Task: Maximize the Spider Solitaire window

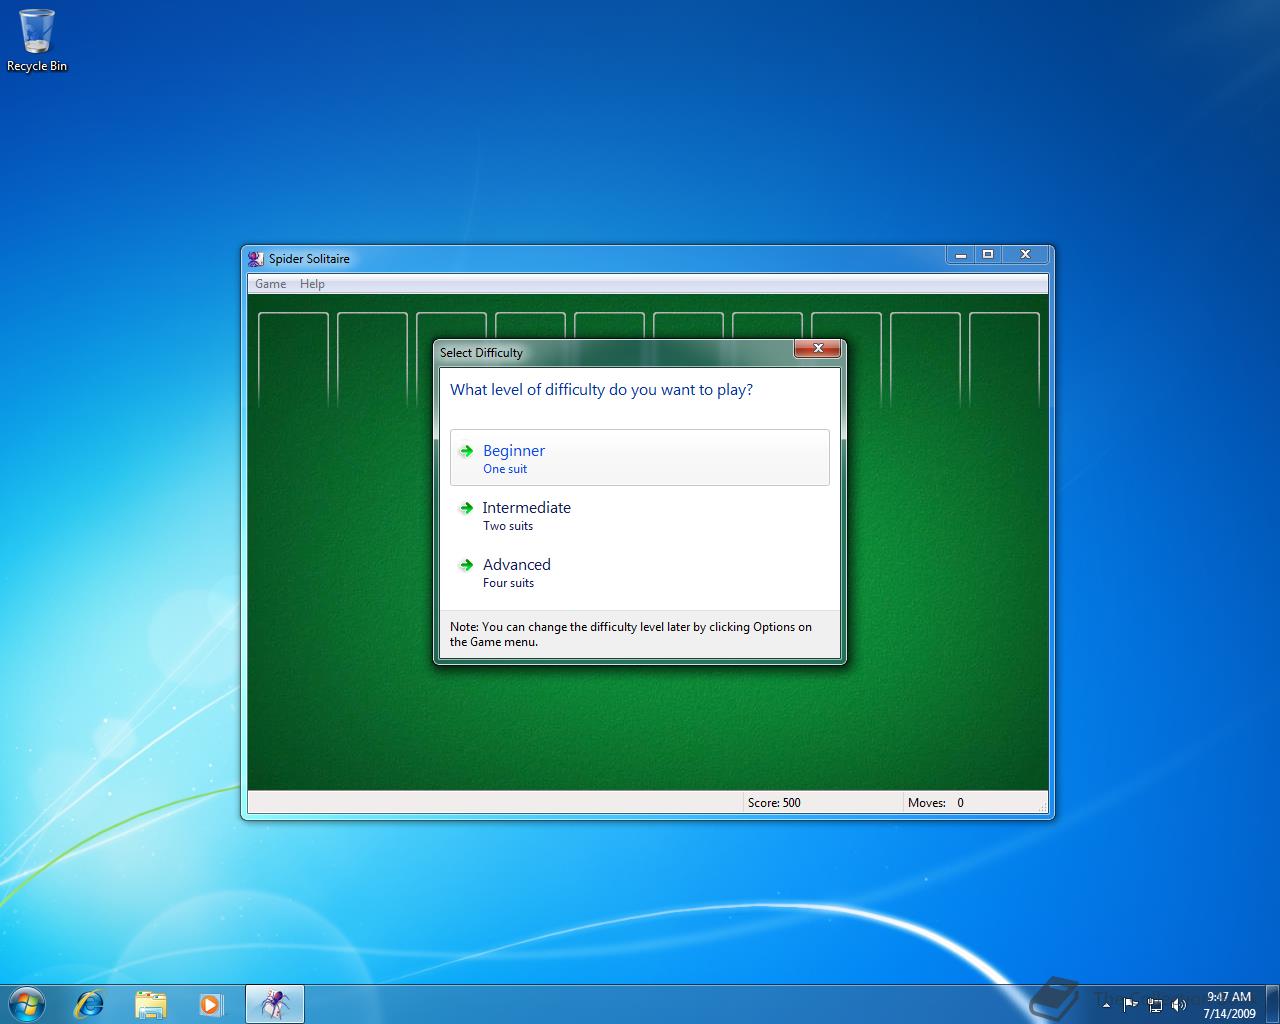Action: [x=988, y=255]
